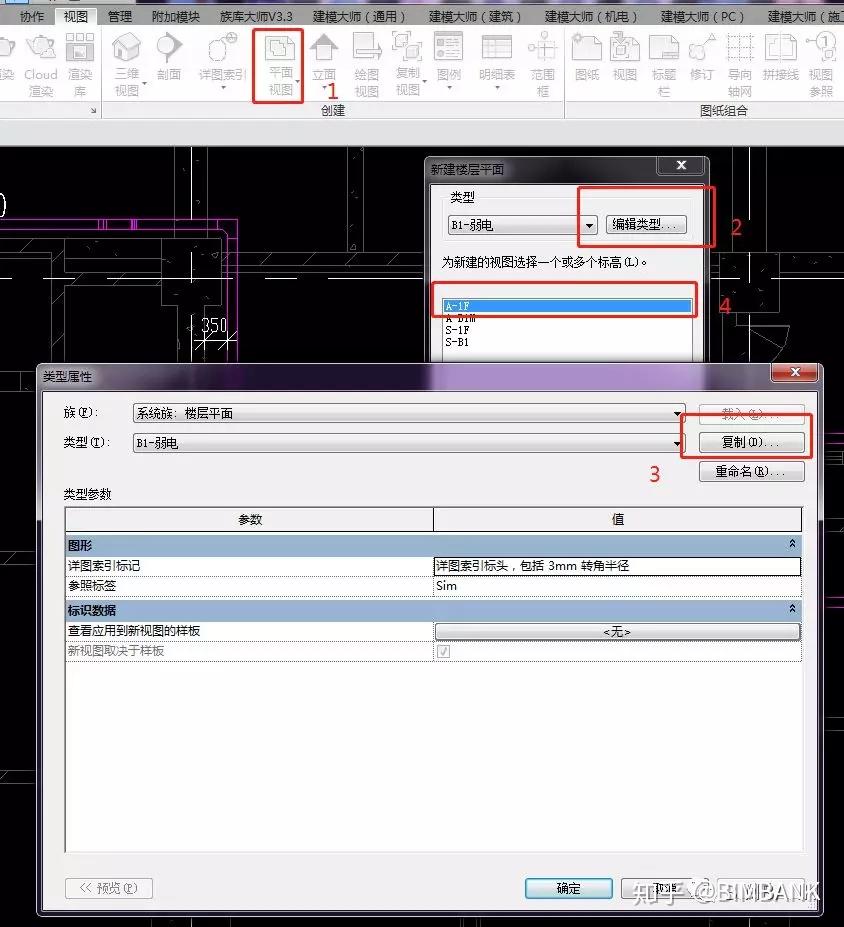Close the 新建楼层平面 dialog
Viewport: 844px width, 927px height.
point(681,166)
